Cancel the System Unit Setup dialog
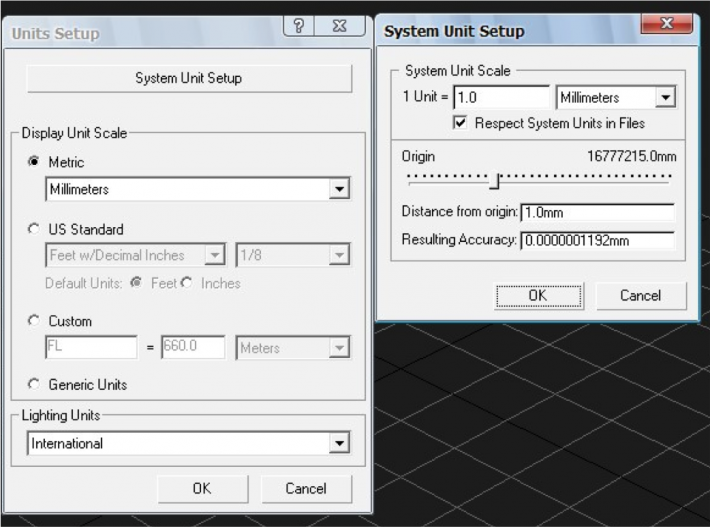Screen dimensions: 710x527 click(641, 296)
